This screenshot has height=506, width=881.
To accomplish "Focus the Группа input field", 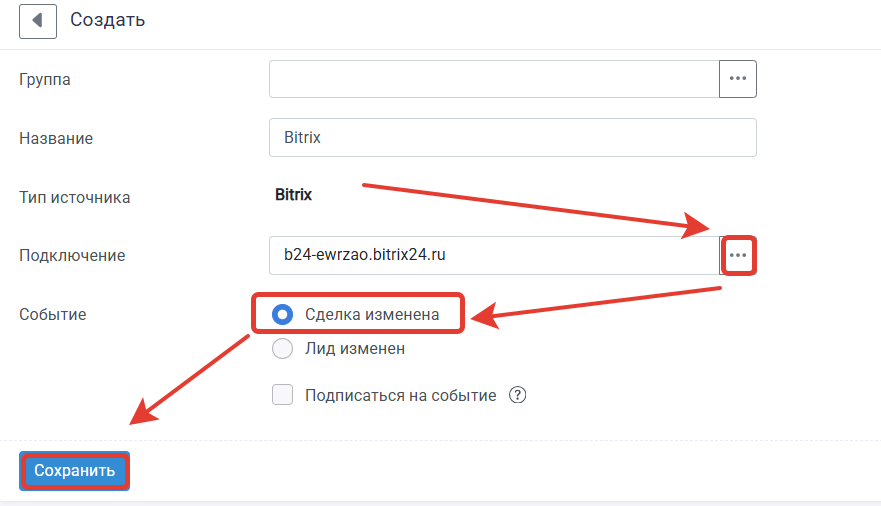I will 494,79.
